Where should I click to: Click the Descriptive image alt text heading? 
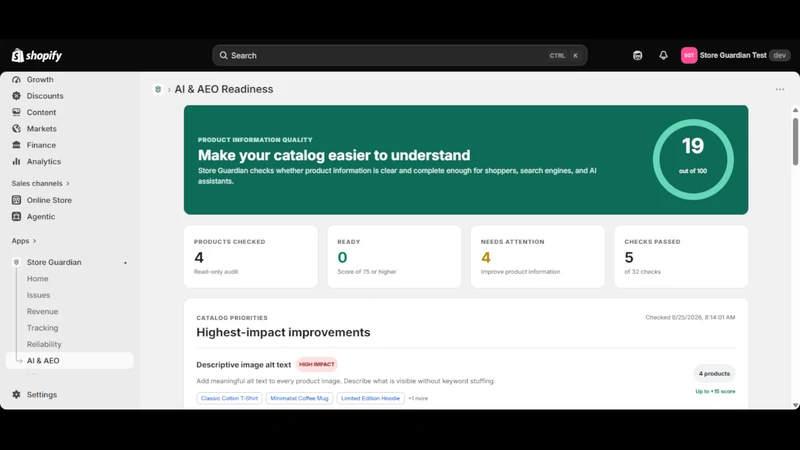[243, 365]
